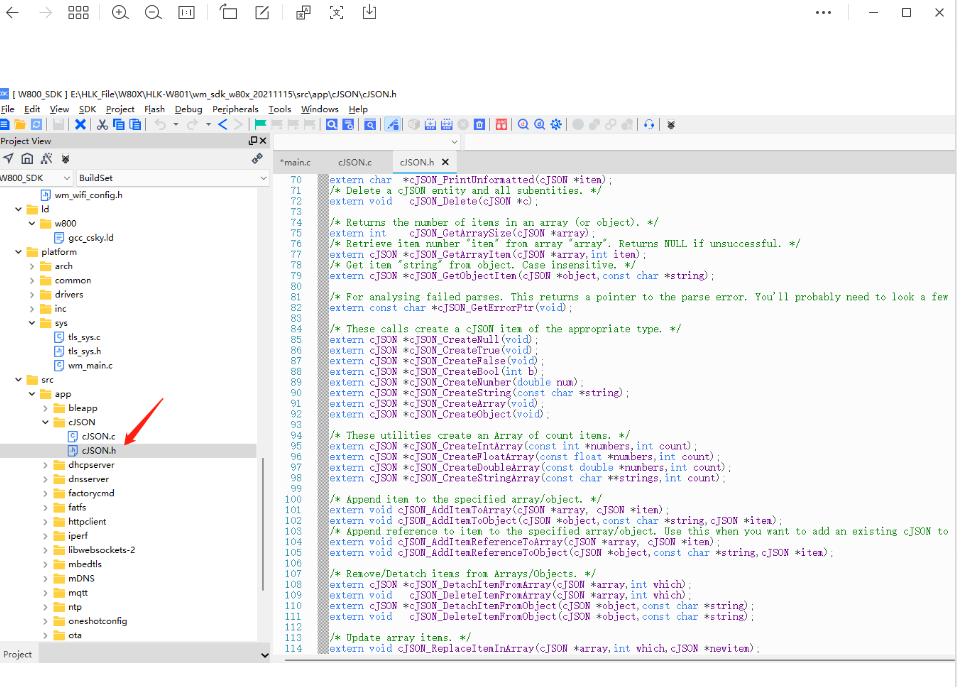
Task: Close the cJSON.h tab
Action: coord(445,162)
